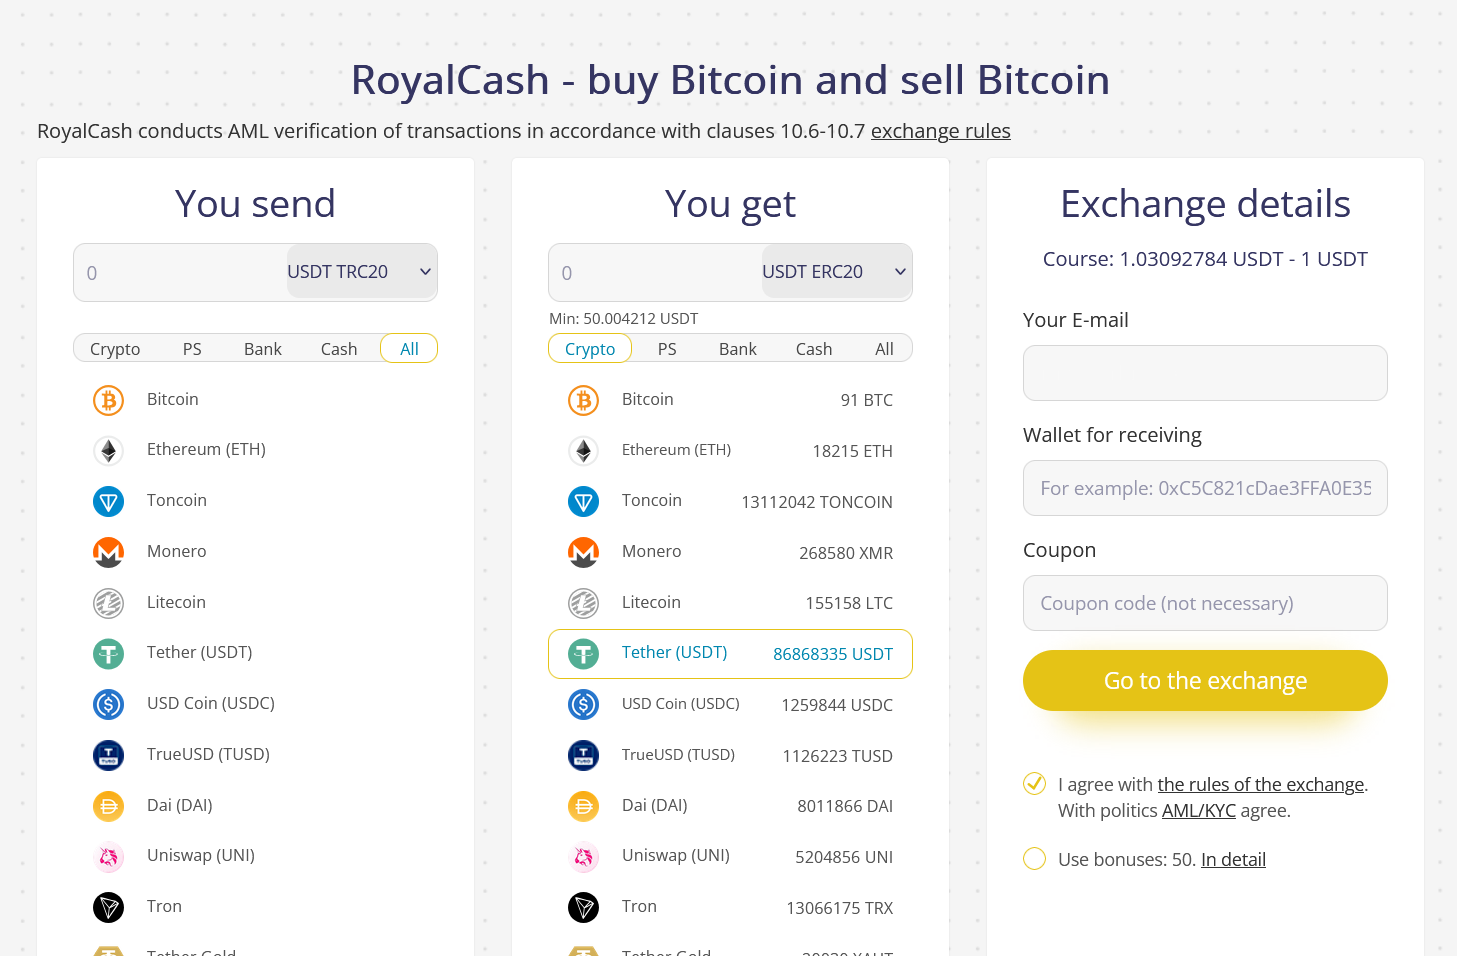Open the exchange rules link in header
This screenshot has height=956, width=1457.
click(x=940, y=131)
